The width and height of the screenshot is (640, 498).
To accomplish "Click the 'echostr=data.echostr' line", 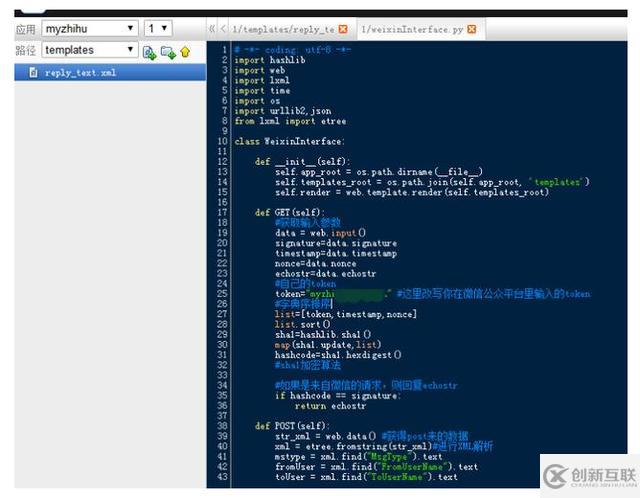I will pyautogui.click(x=326, y=274).
